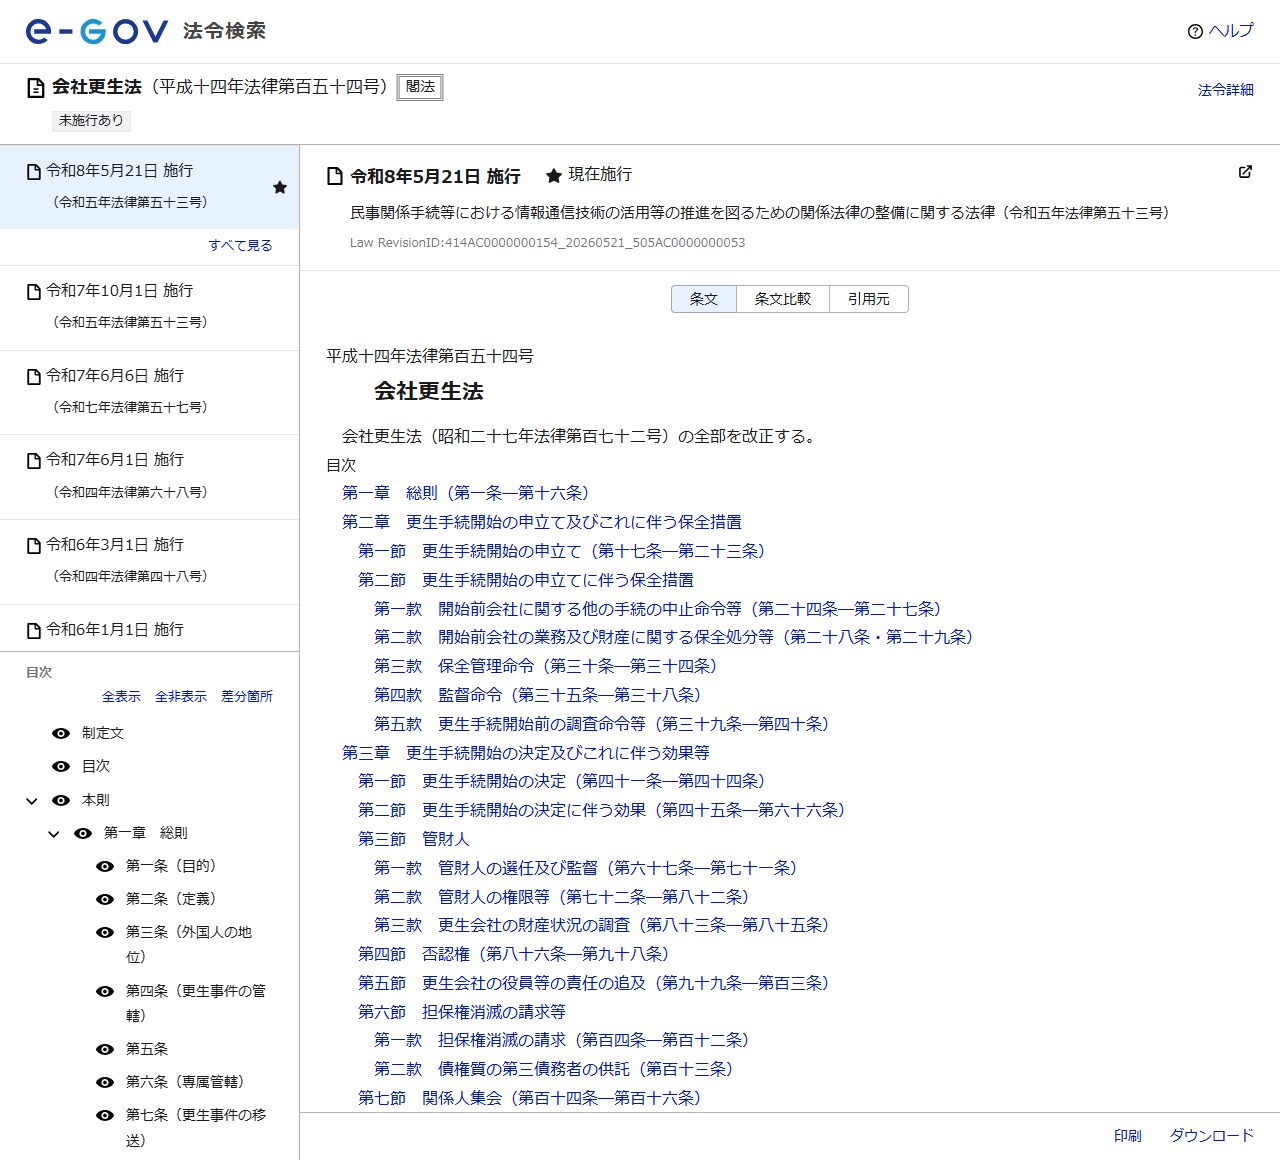Image resolution: width=1280 pixels, height=1160 pixels.
Task: Open the external-link icon at the panel's right
Action: [x=1245, y=172]
